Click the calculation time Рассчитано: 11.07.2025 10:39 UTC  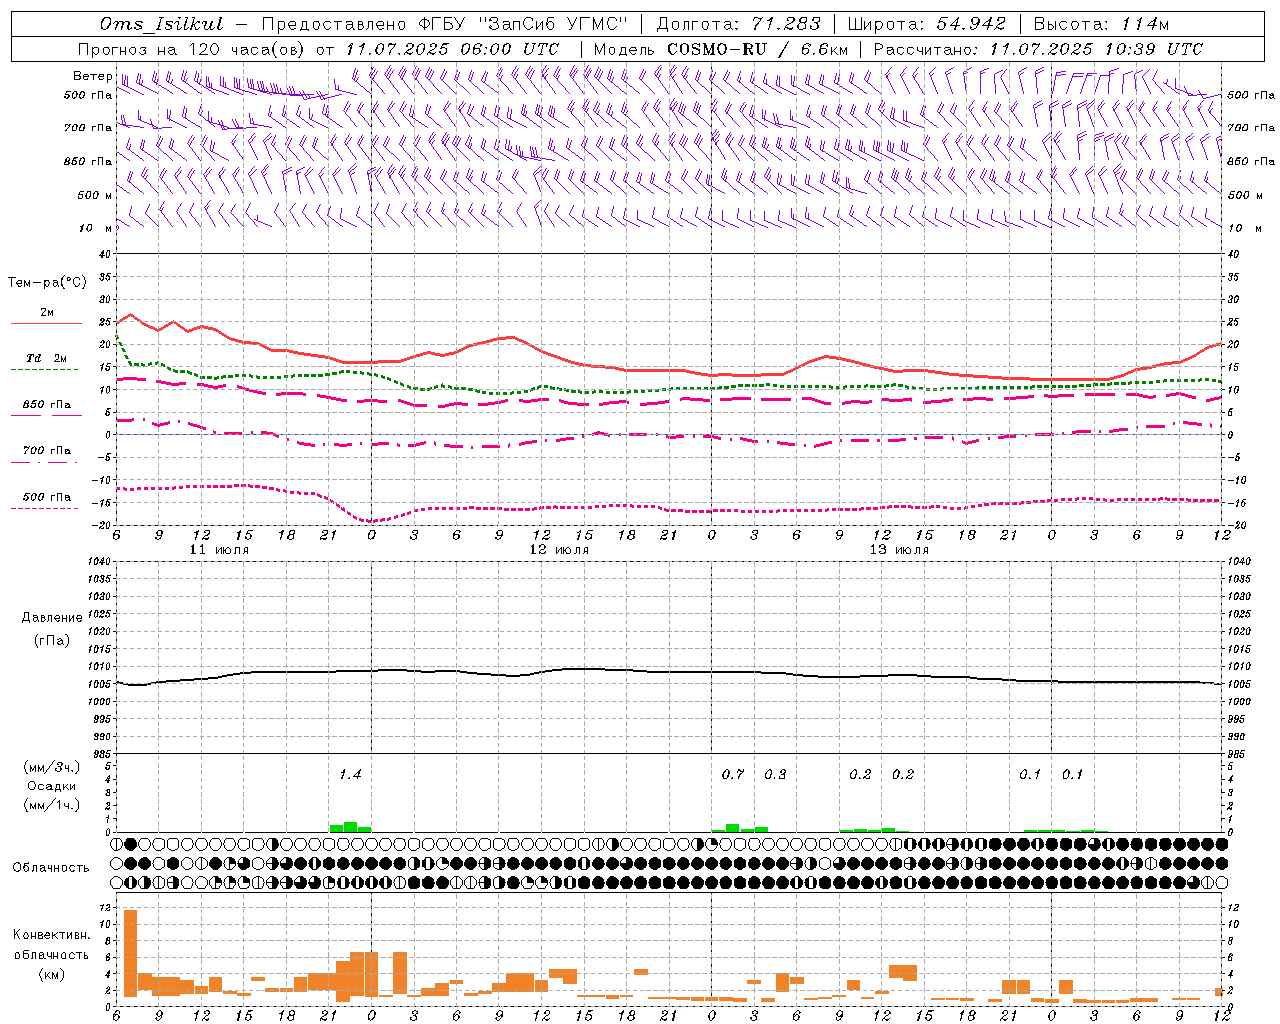(1038, 49)
